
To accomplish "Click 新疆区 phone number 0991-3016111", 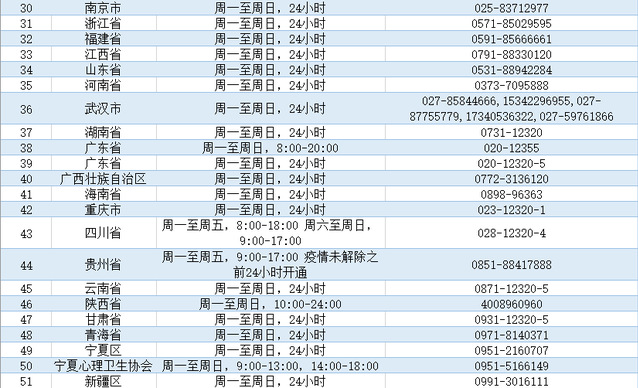I will (x=511, y=381).
